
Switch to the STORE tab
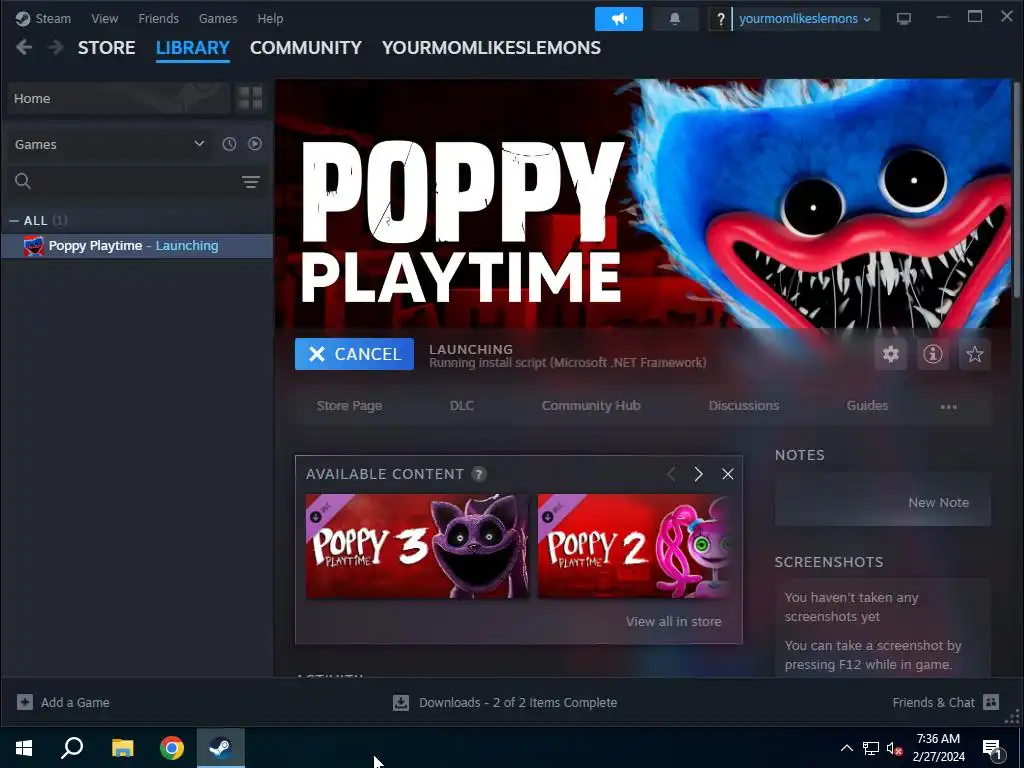(106, 48)
